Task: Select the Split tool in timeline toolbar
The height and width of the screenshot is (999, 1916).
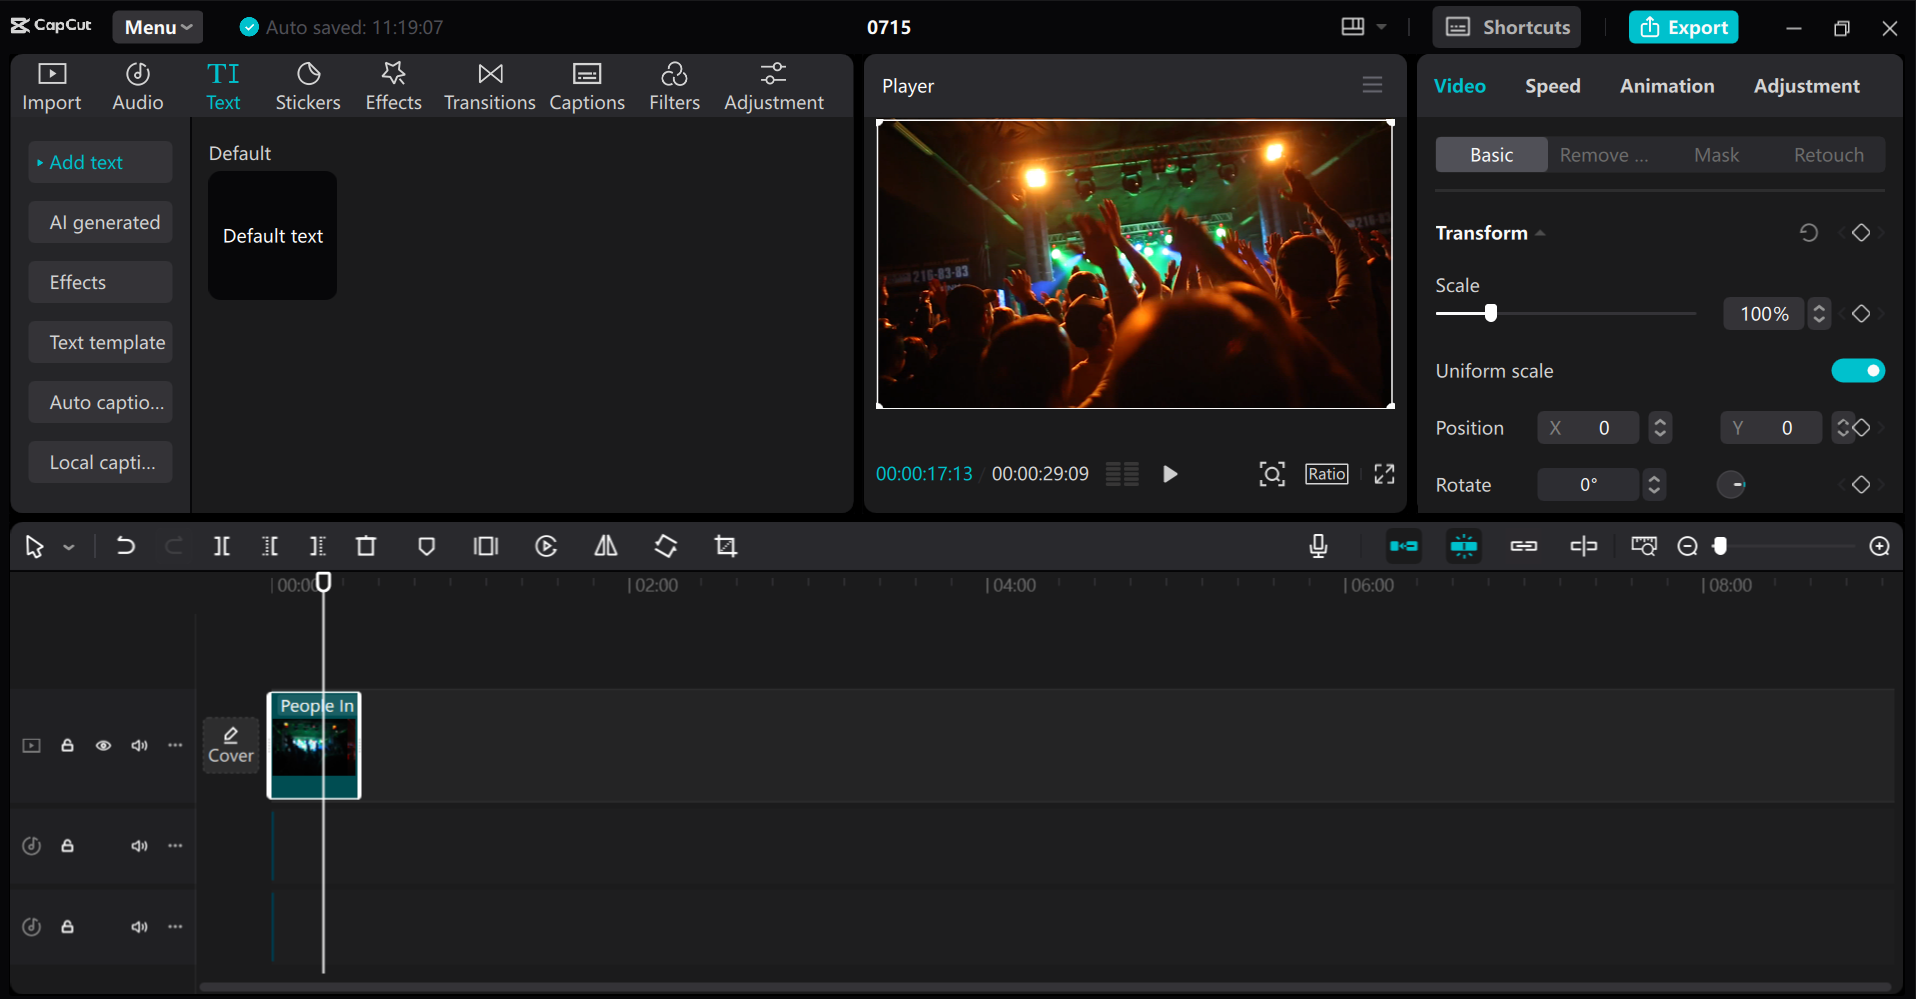Action: [x=221, y=546]
